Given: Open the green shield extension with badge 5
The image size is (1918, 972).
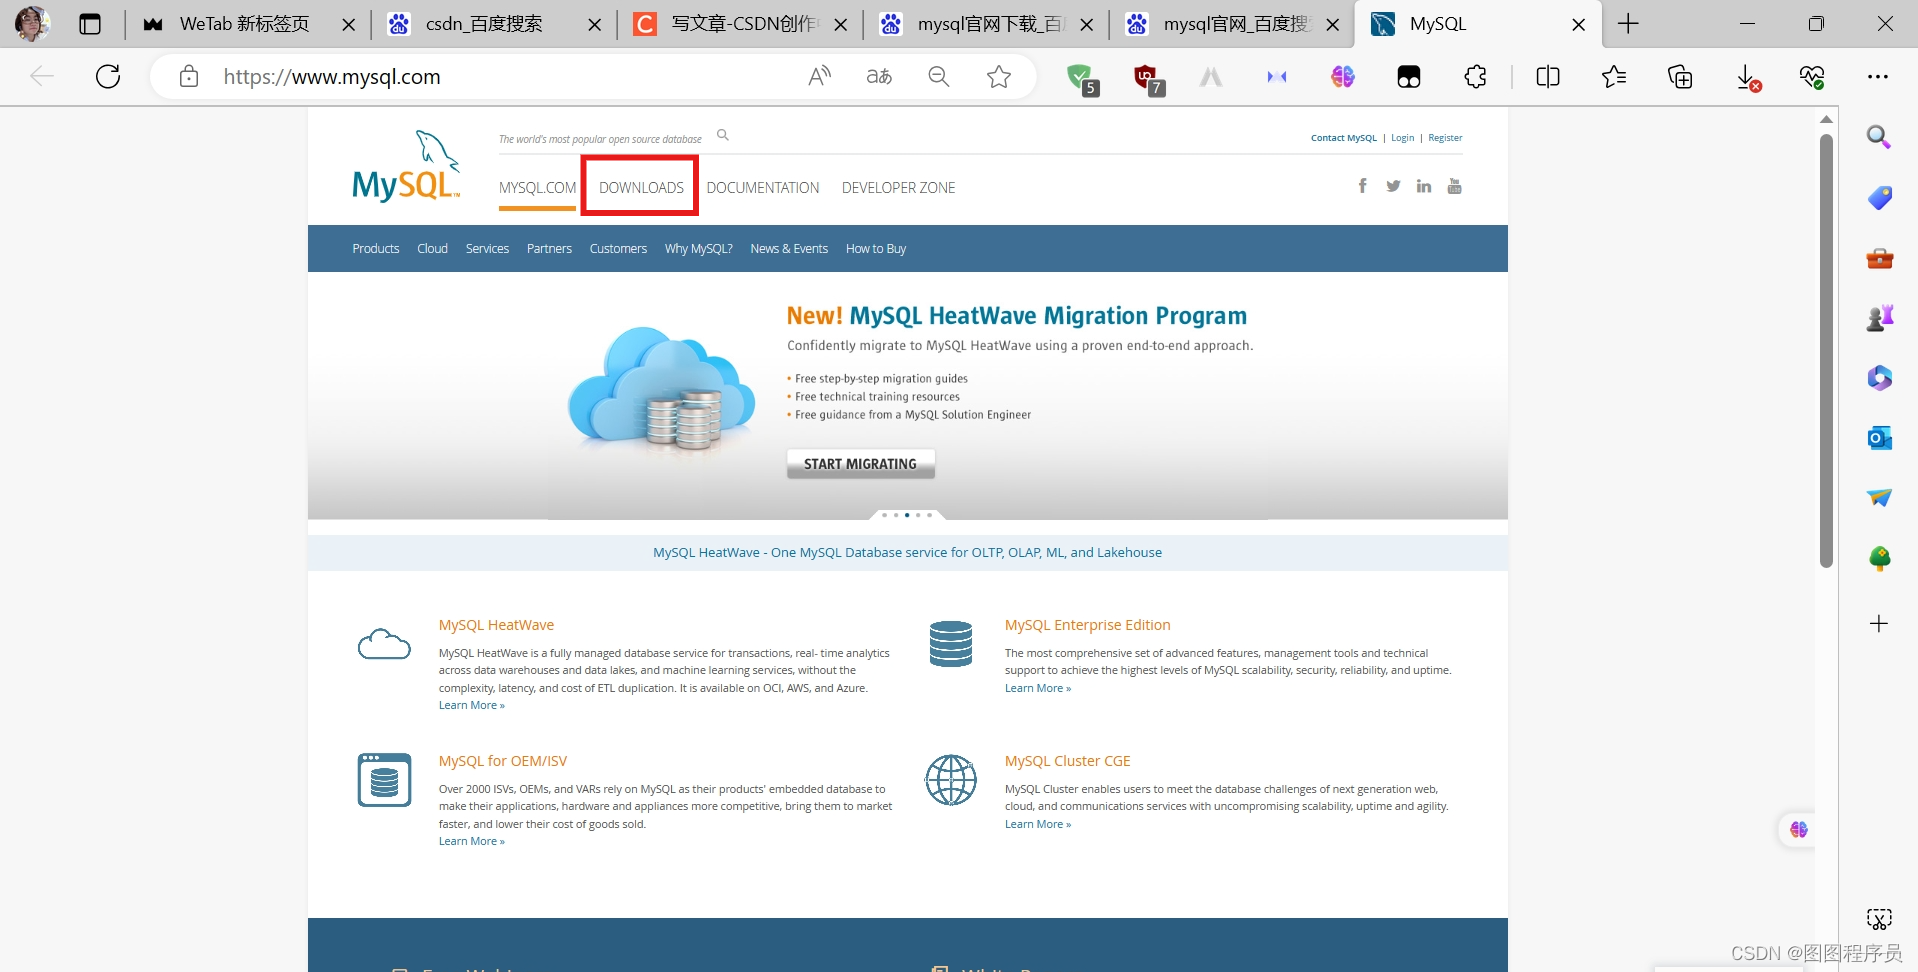Looking at the screenshot, I should (x=1081, y=78).
